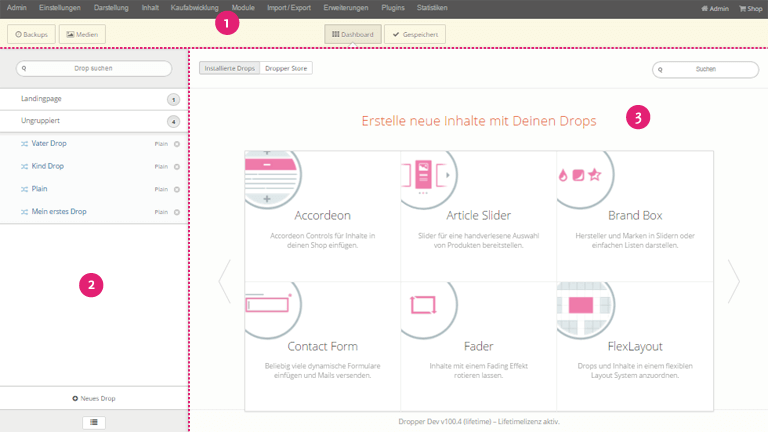Show next drops with right carousel arrow
Viewport: 768px width, 432px height.
pos(734,282)
